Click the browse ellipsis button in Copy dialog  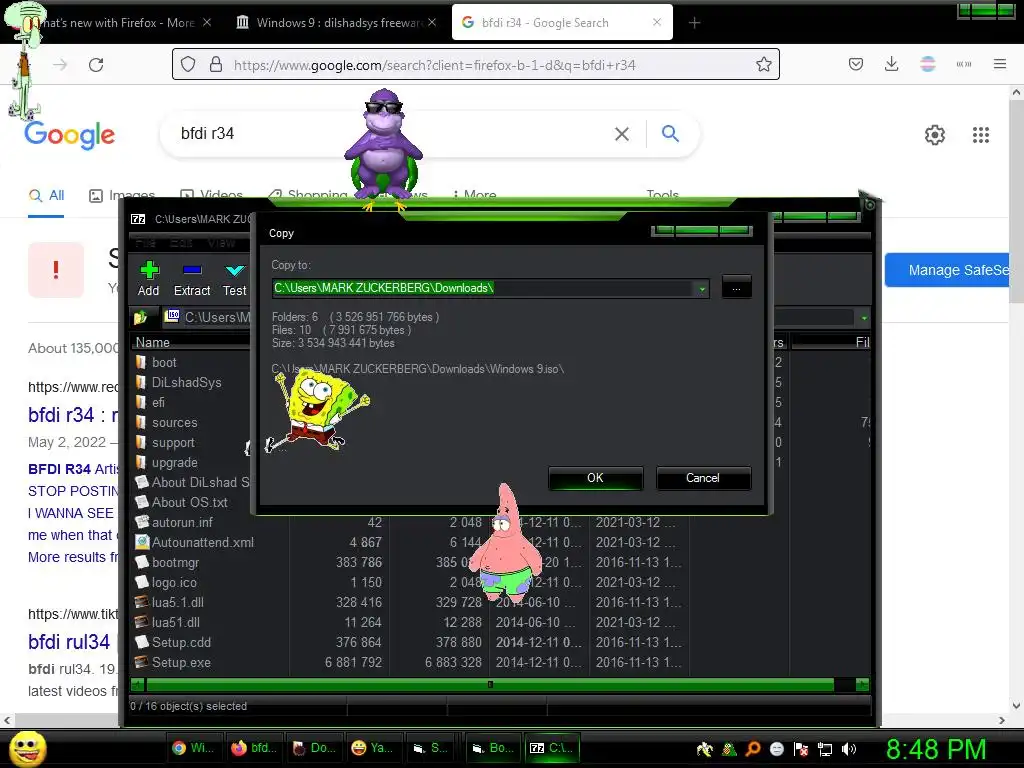737,287
